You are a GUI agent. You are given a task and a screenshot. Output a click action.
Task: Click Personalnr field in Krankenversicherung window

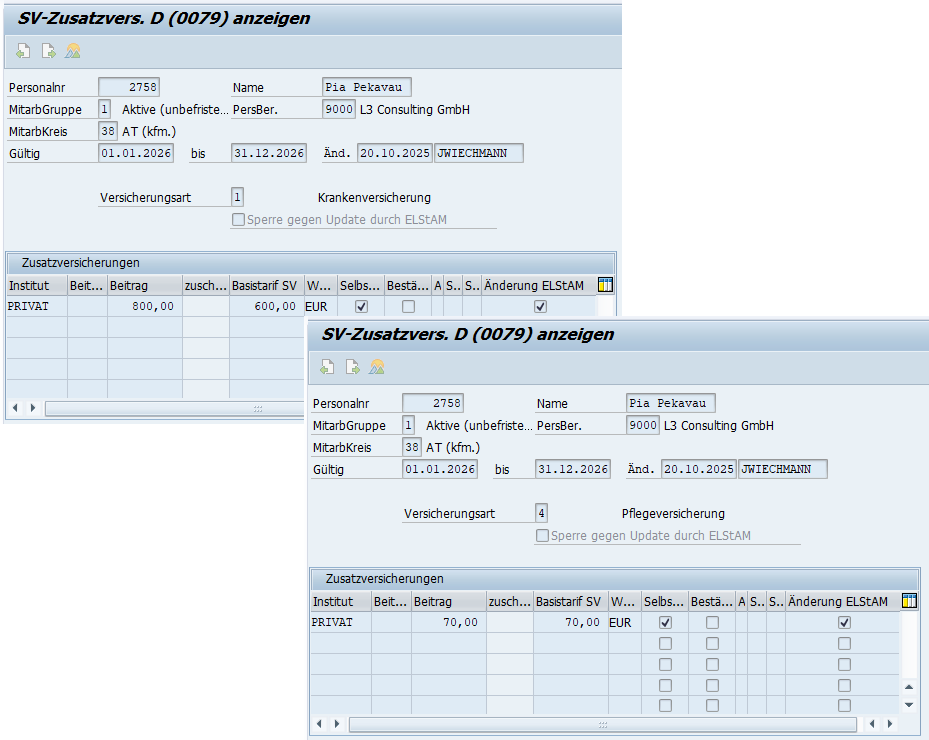coord(129,88)
